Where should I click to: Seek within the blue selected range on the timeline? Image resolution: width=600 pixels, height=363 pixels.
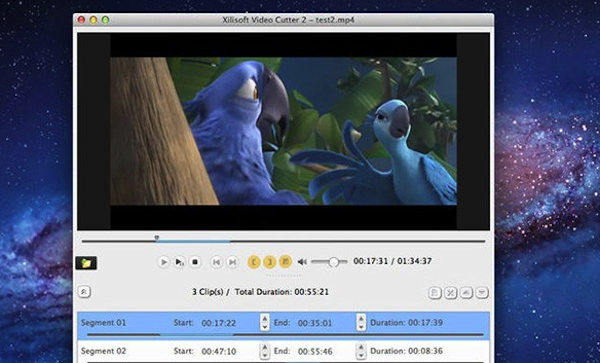click(x=193, y=241)
